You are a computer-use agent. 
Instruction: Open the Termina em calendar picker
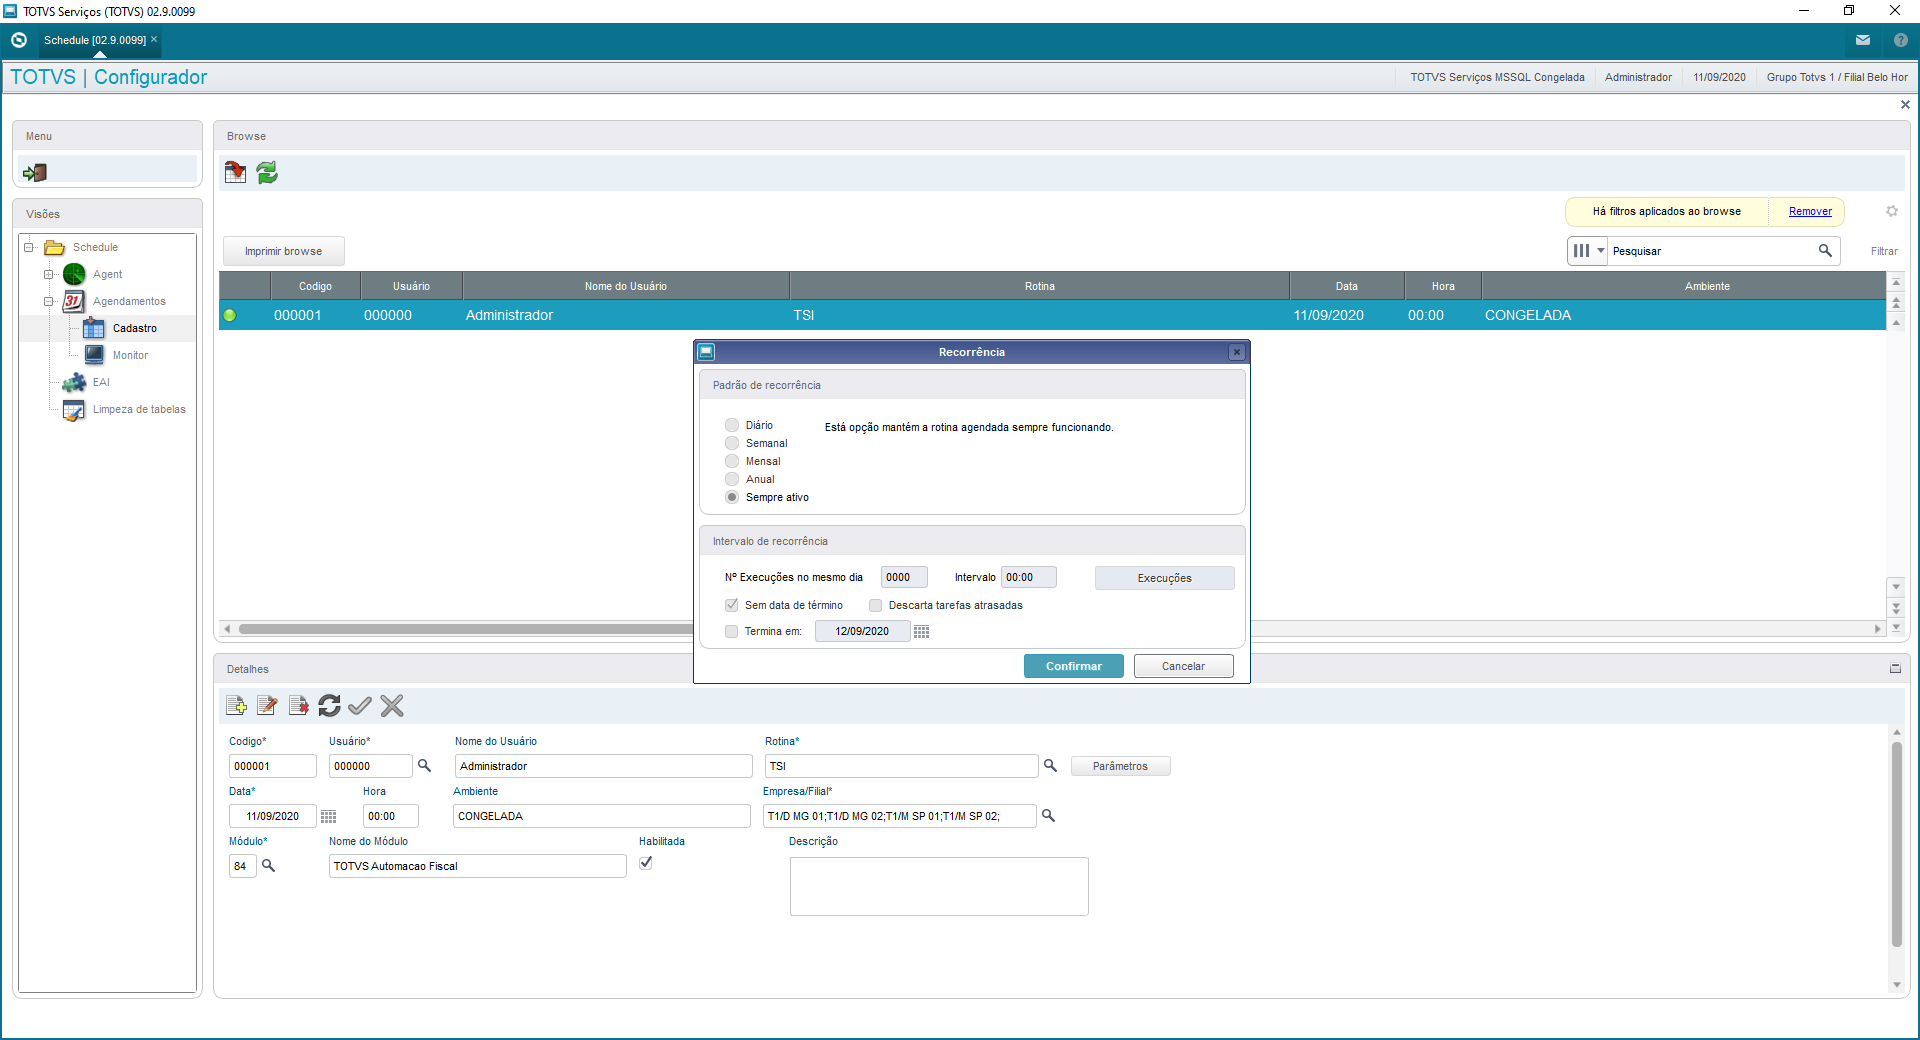(921, 632)
